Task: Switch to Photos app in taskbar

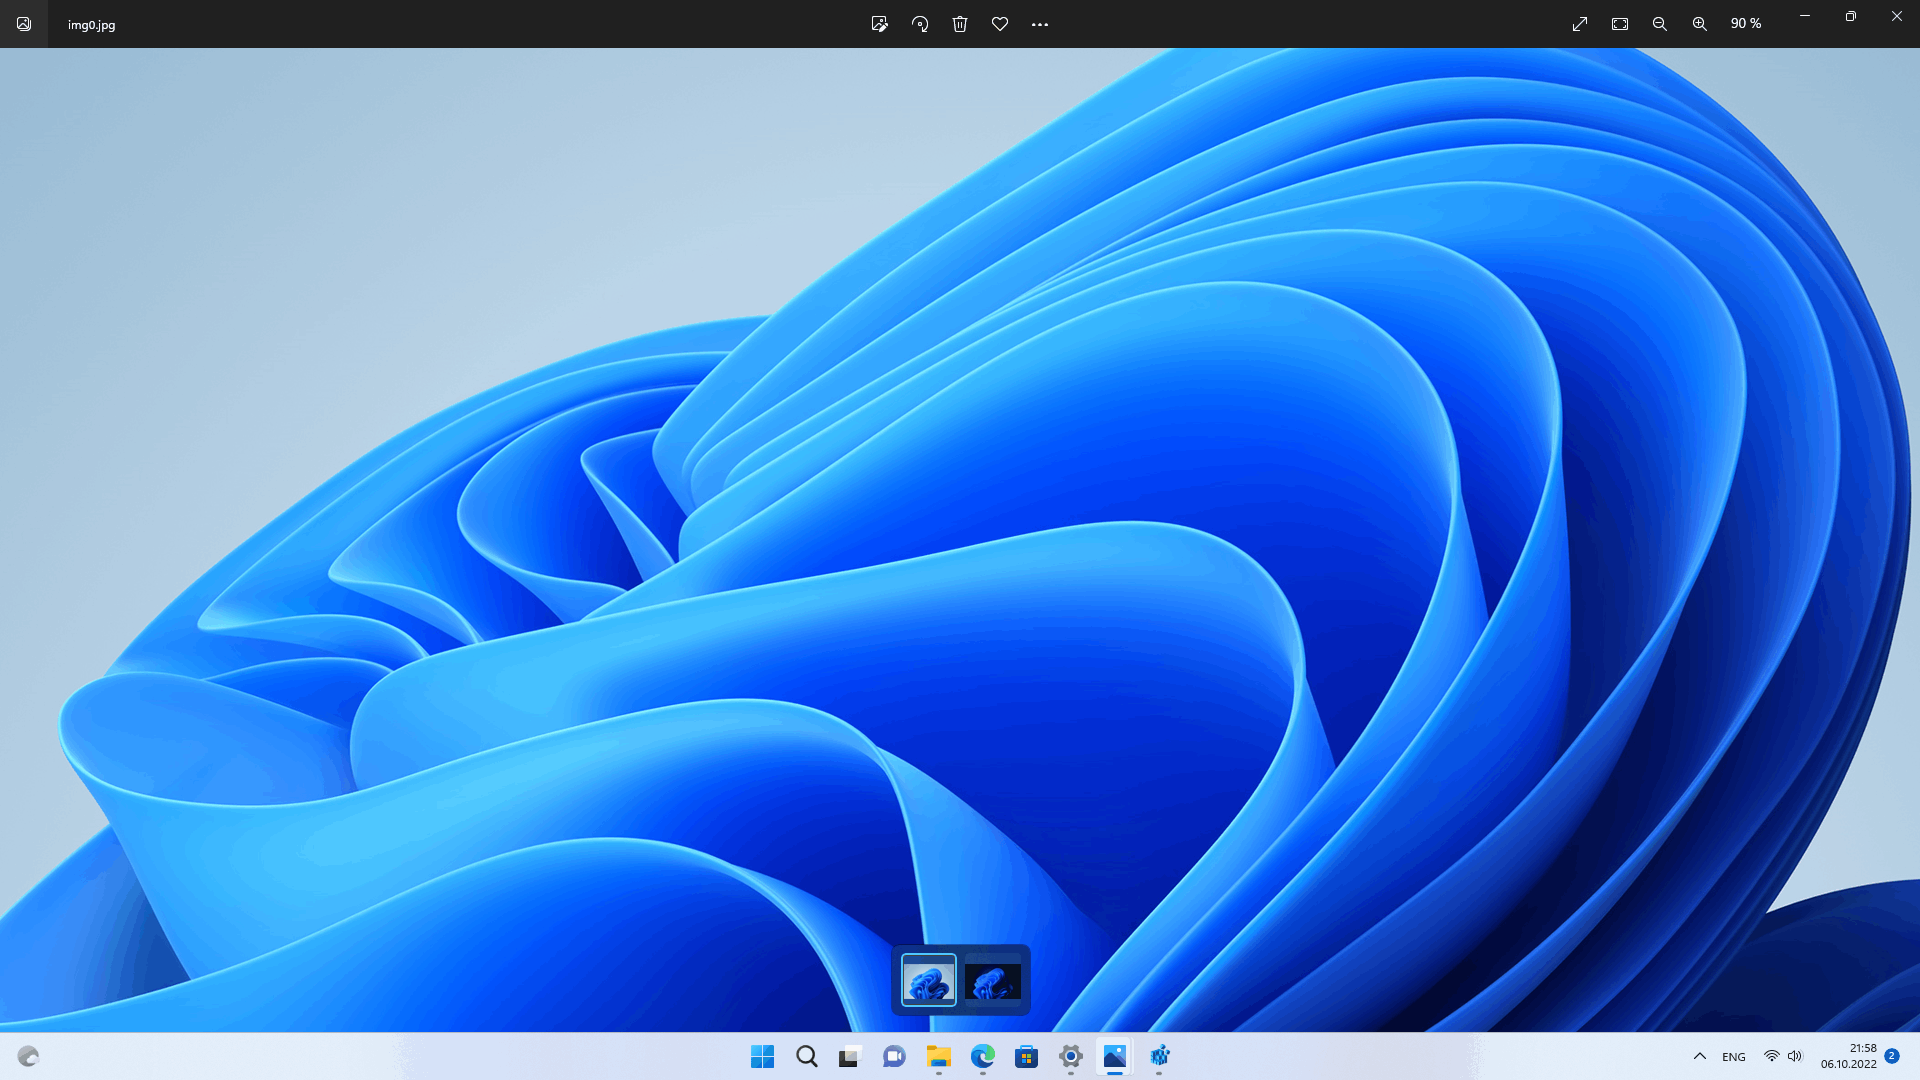Action: [x=1114, y=1056]
